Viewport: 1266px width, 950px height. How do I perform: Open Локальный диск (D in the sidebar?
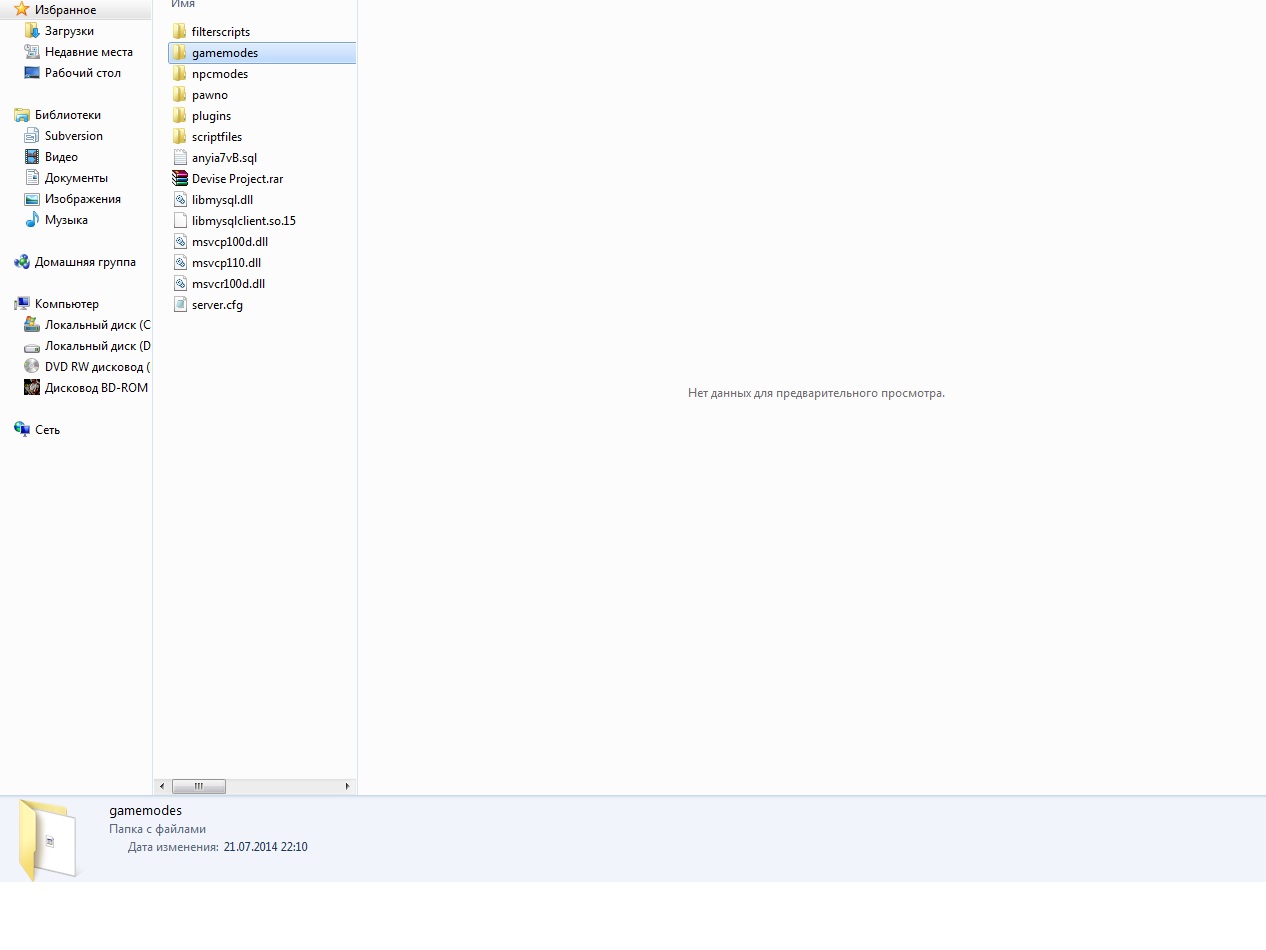pos(98,345)
